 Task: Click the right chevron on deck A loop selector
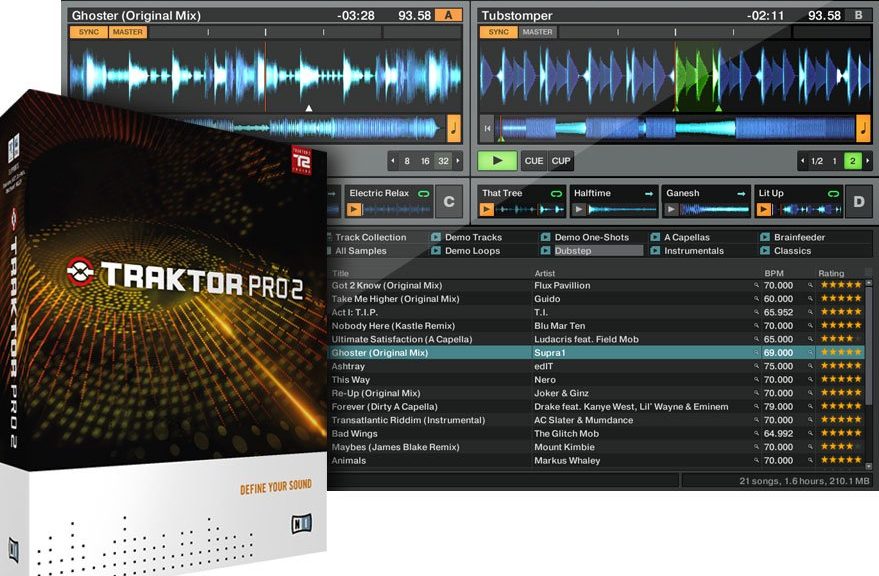[459, 160]
